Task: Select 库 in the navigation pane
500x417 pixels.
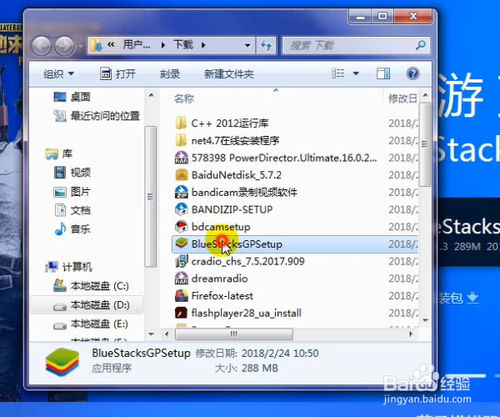Action: [67, 154]
